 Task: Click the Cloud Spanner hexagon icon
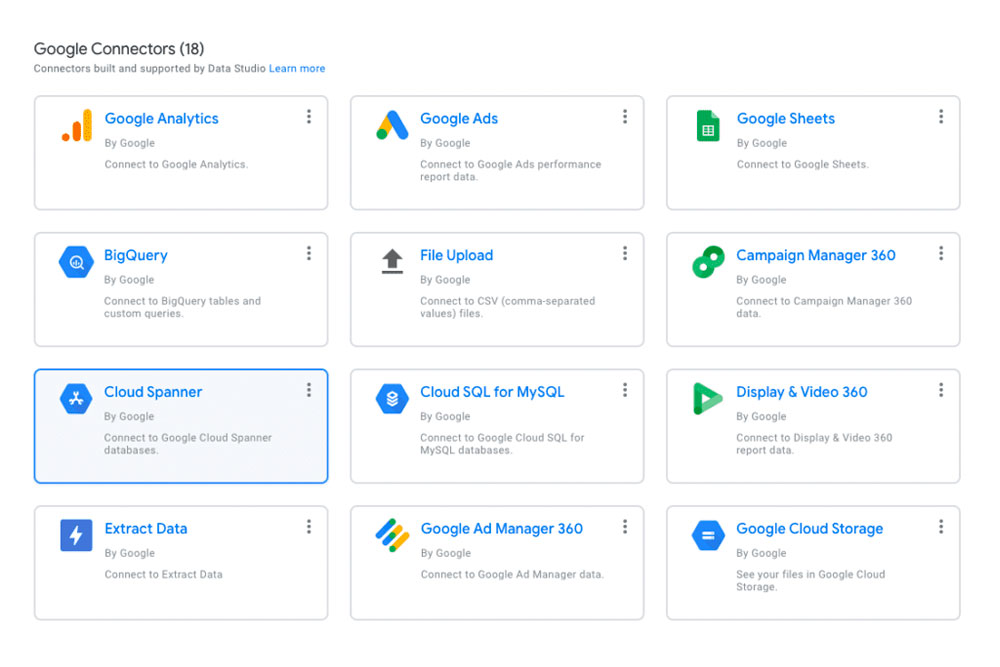77,399
